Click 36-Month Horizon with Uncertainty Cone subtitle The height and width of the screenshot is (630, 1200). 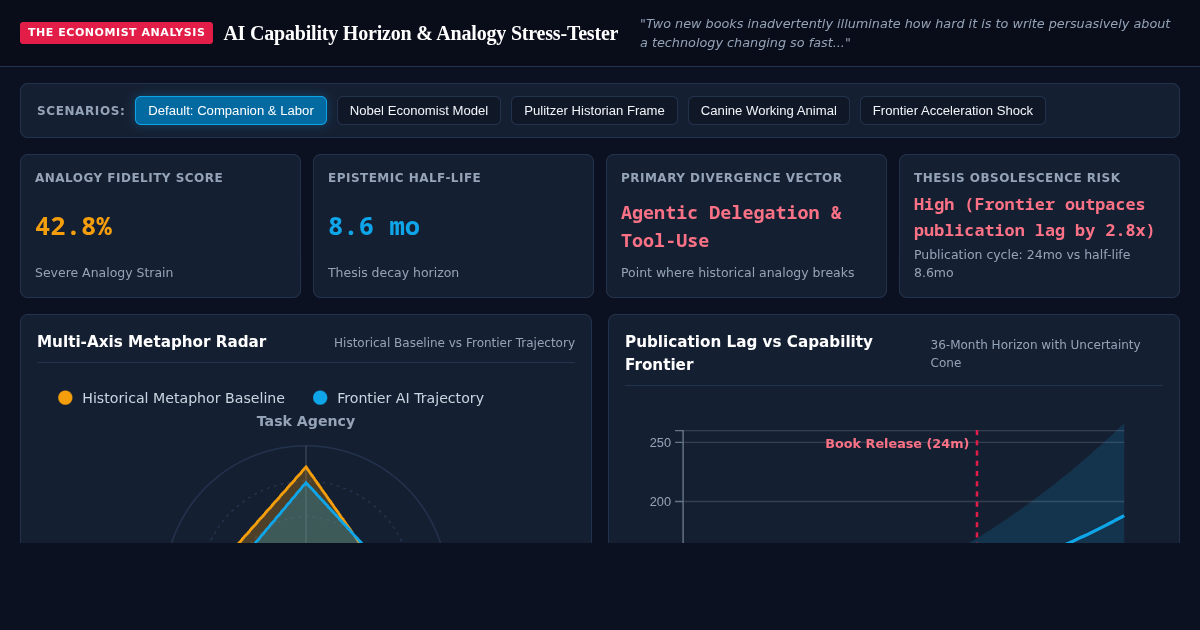click(1035, 353)
